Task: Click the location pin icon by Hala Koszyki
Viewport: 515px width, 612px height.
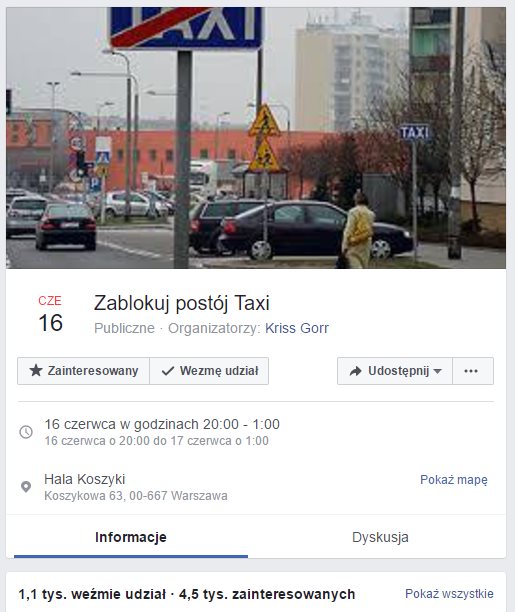Action: click(x=26, y=487)
